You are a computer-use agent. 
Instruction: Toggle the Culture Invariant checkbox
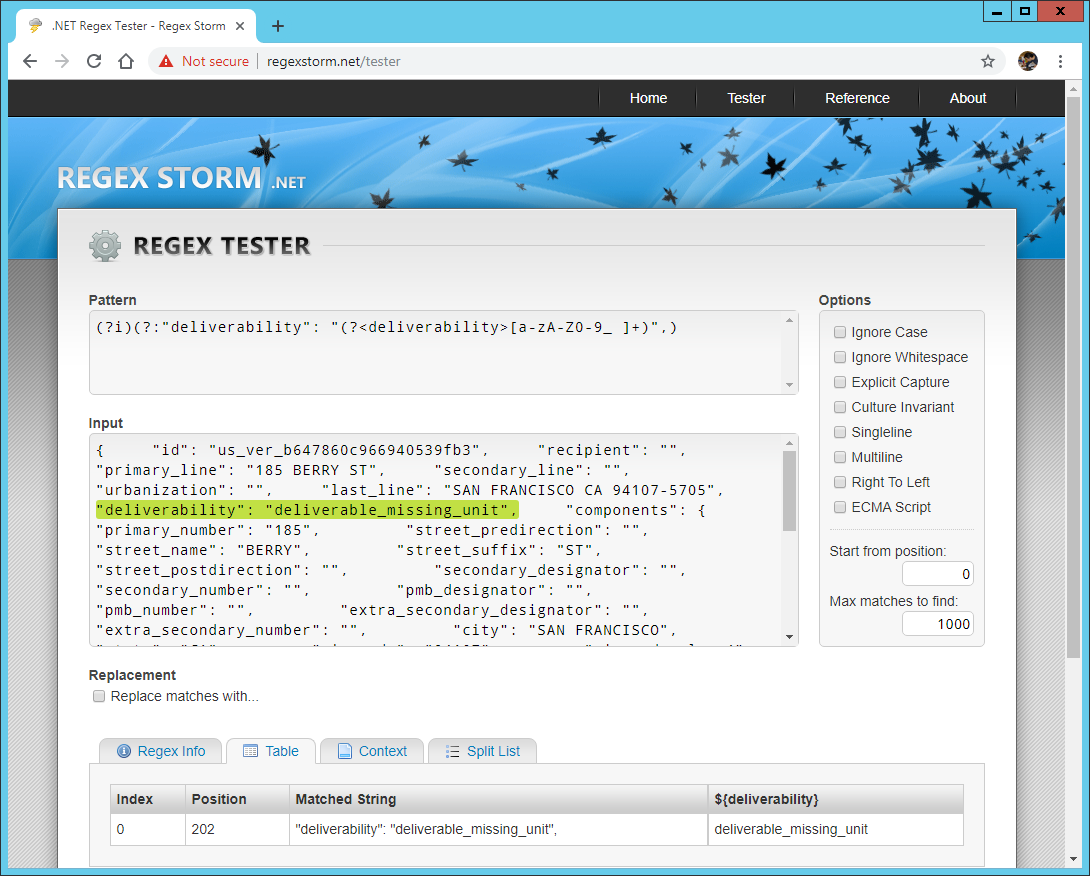tap(840, 407)
